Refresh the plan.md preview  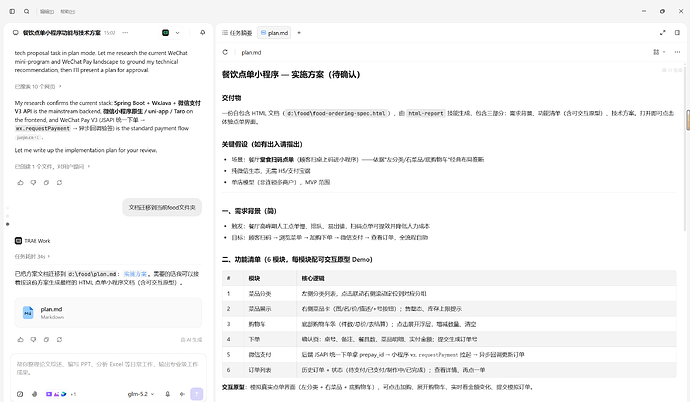click(x=225, y=52)
